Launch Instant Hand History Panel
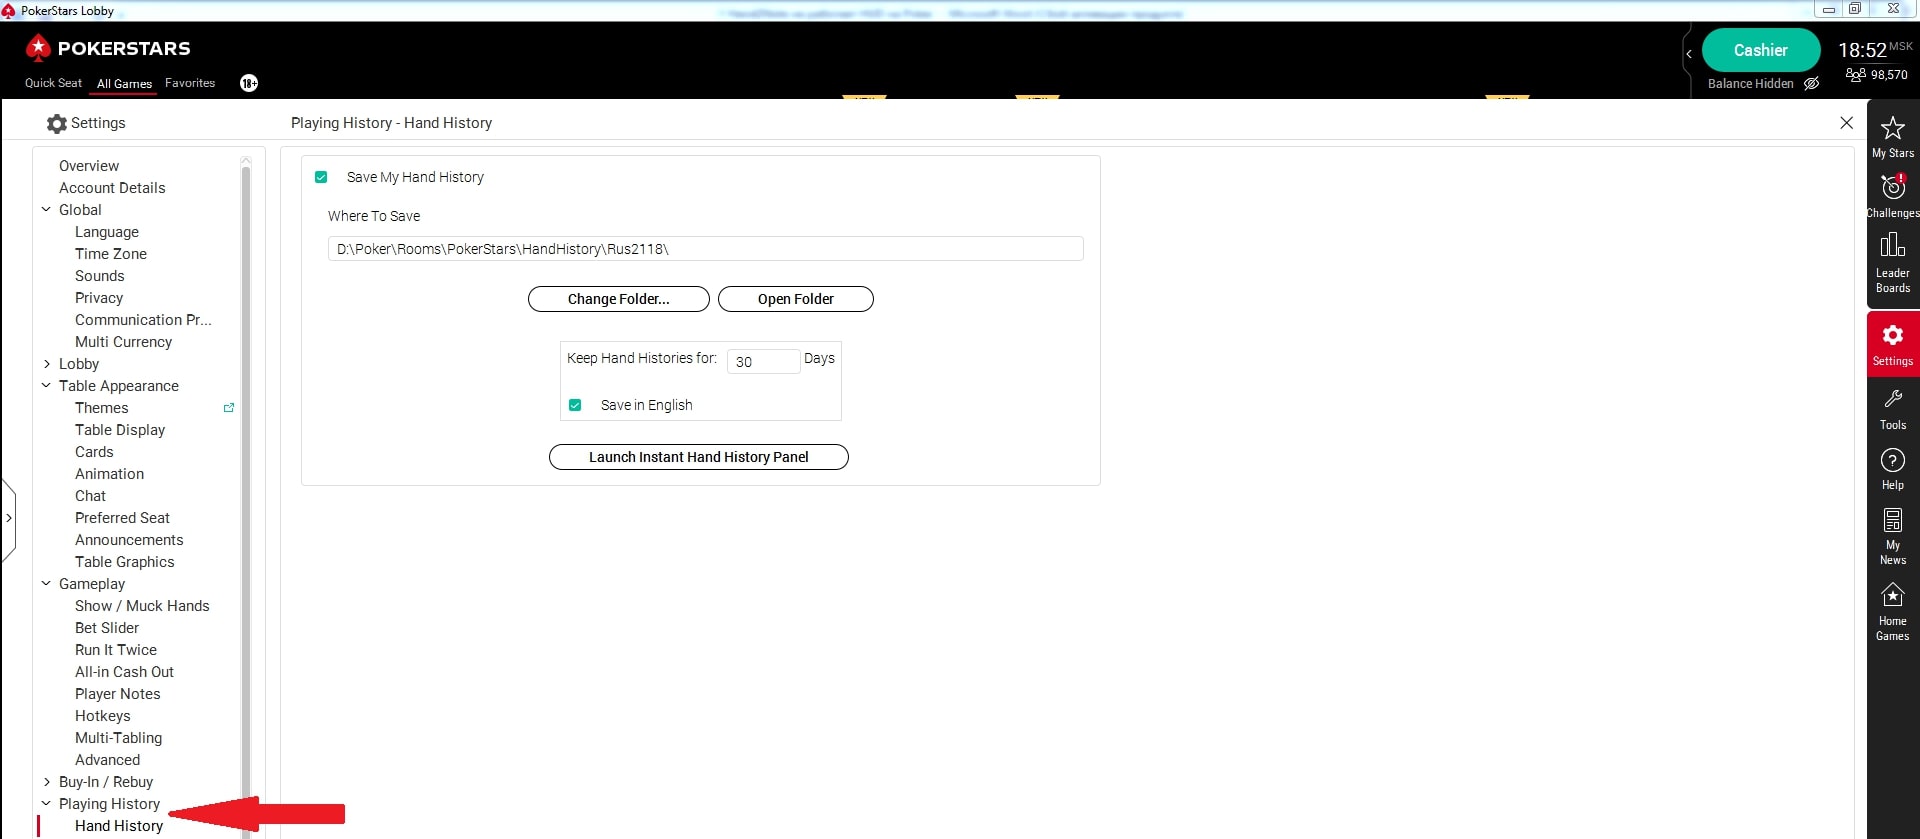 698,457
